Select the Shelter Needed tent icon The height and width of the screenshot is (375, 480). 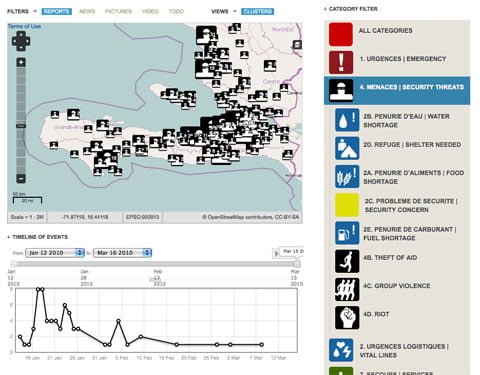pyautogui.click(x=347, y=148)
